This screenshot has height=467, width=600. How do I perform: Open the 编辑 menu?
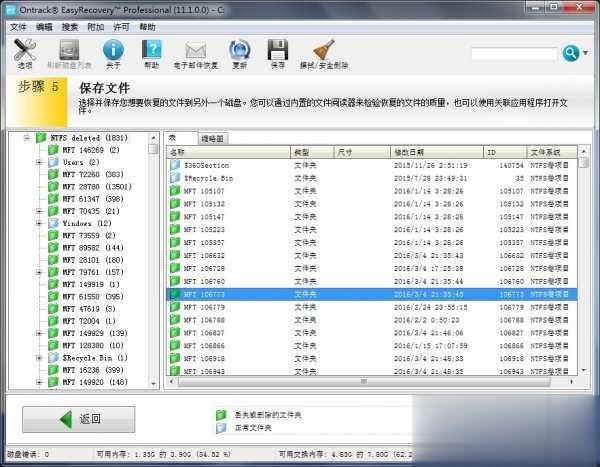44,27
